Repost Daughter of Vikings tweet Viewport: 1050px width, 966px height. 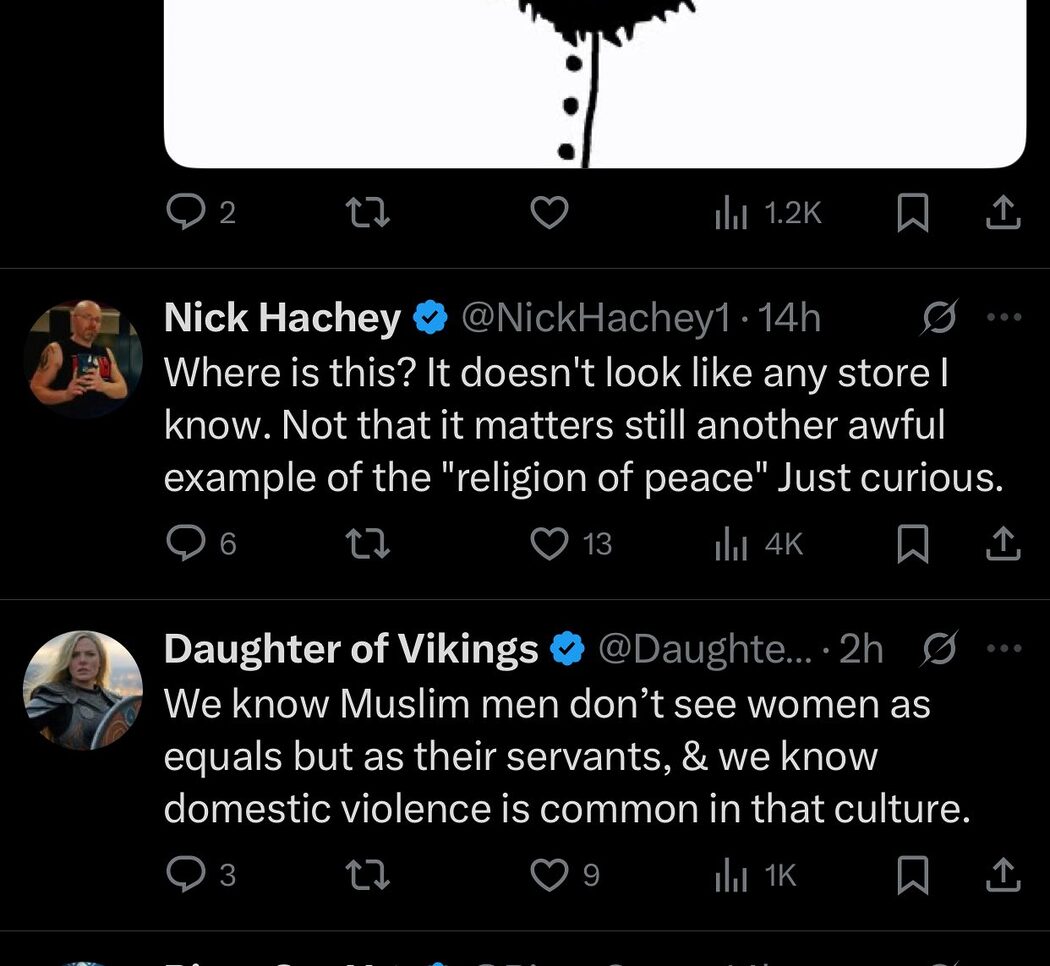(368, 874)
